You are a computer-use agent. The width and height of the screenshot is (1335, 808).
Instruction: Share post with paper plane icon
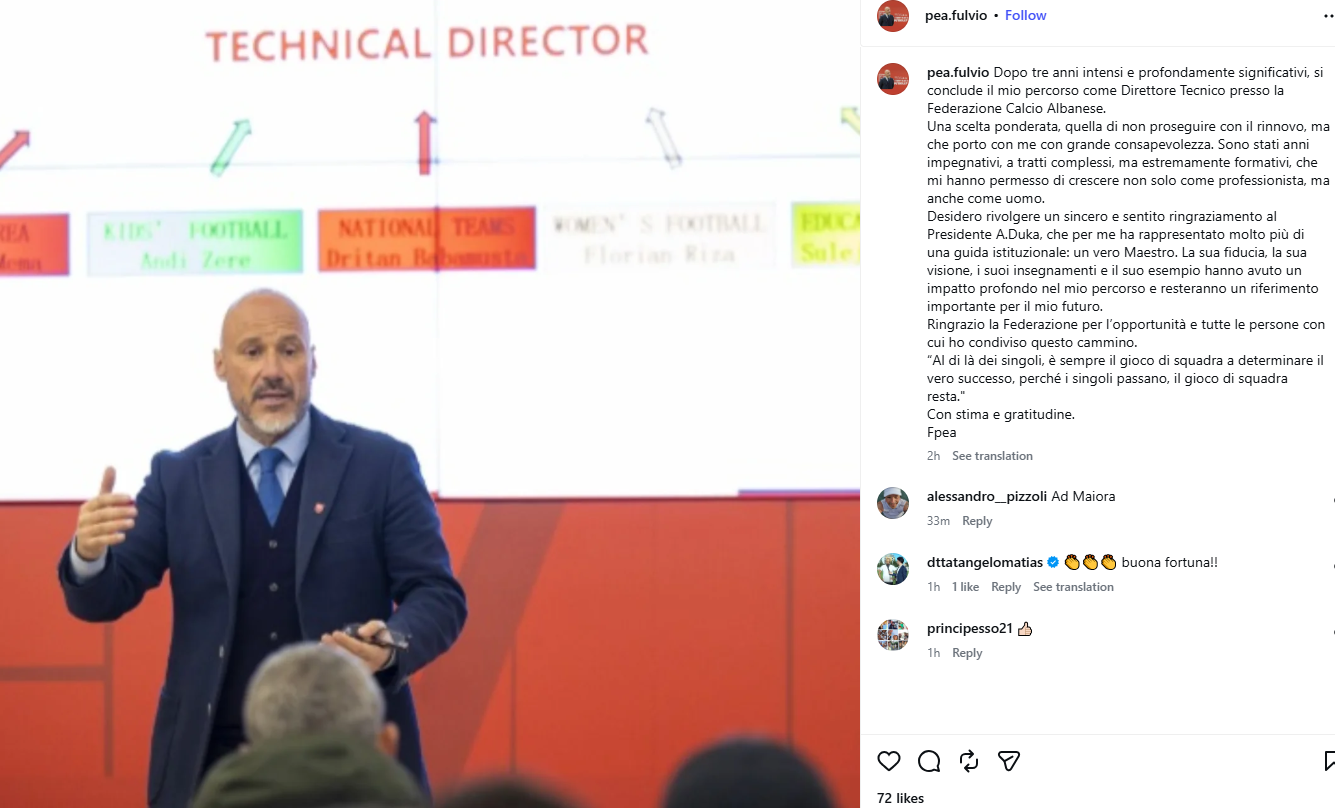1009,761
